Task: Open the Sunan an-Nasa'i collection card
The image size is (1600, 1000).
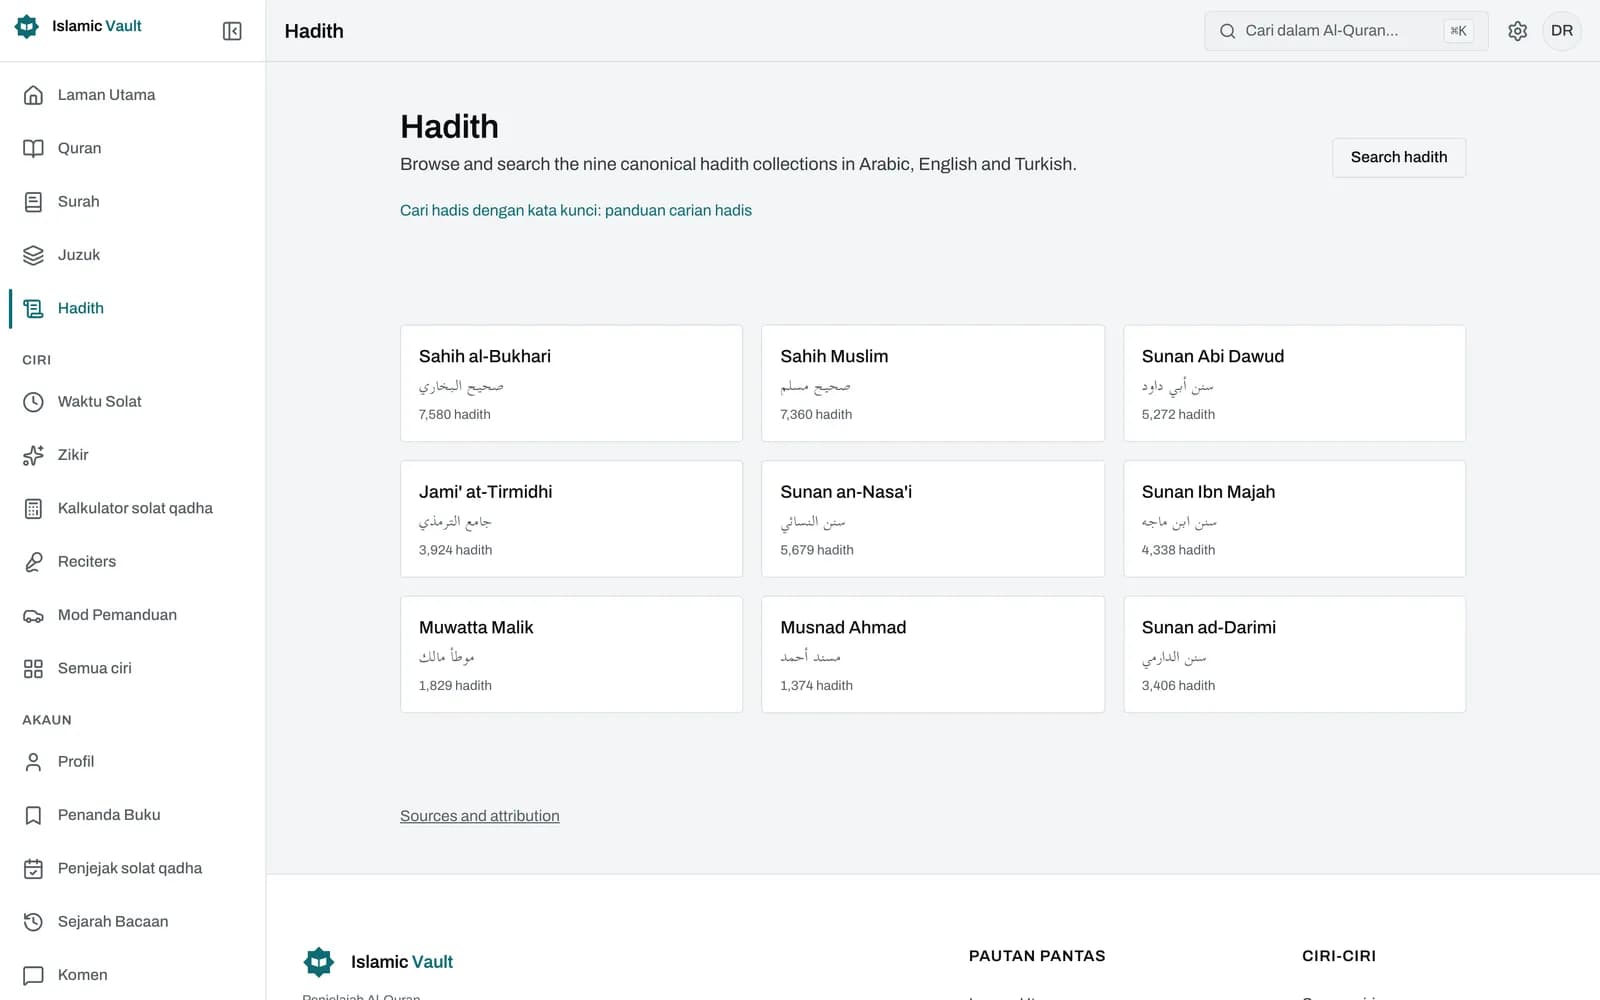Action: click(933, 519)
